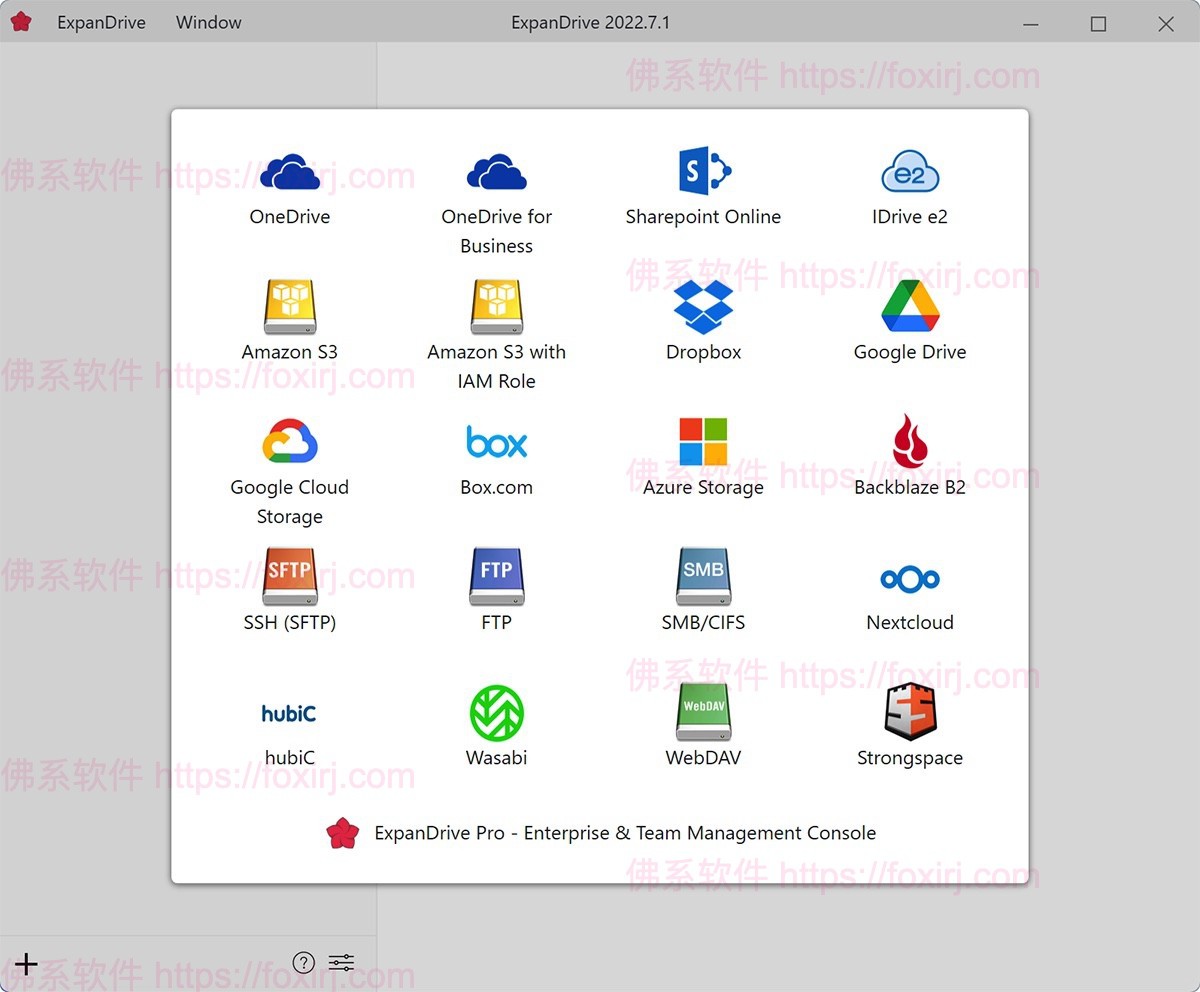Image resolution: width=1200 pixels, height=992 pixels.
Task: Open the Window menu
Action: (208, 22)
